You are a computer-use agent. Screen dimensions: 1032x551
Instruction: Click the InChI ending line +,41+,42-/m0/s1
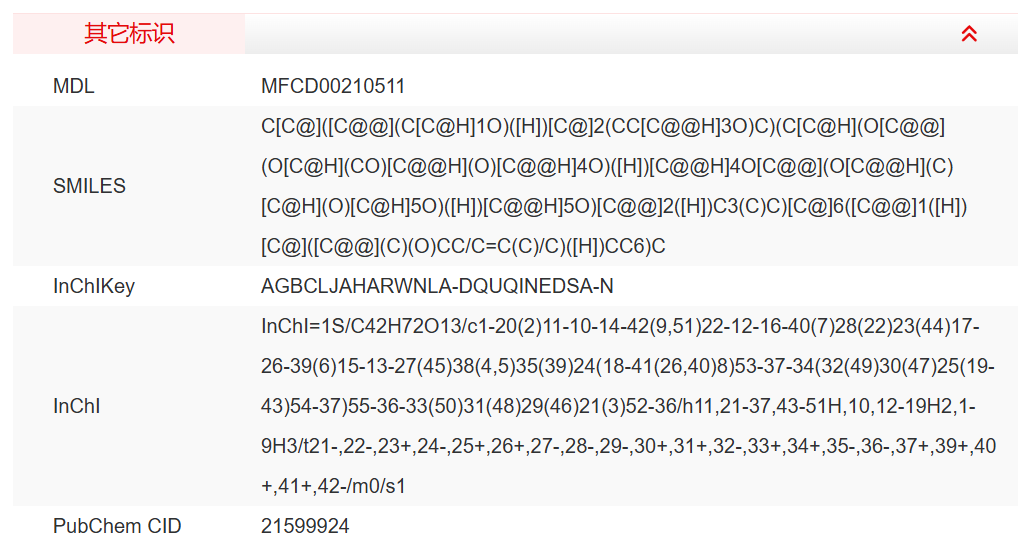(x=332, y=487)
